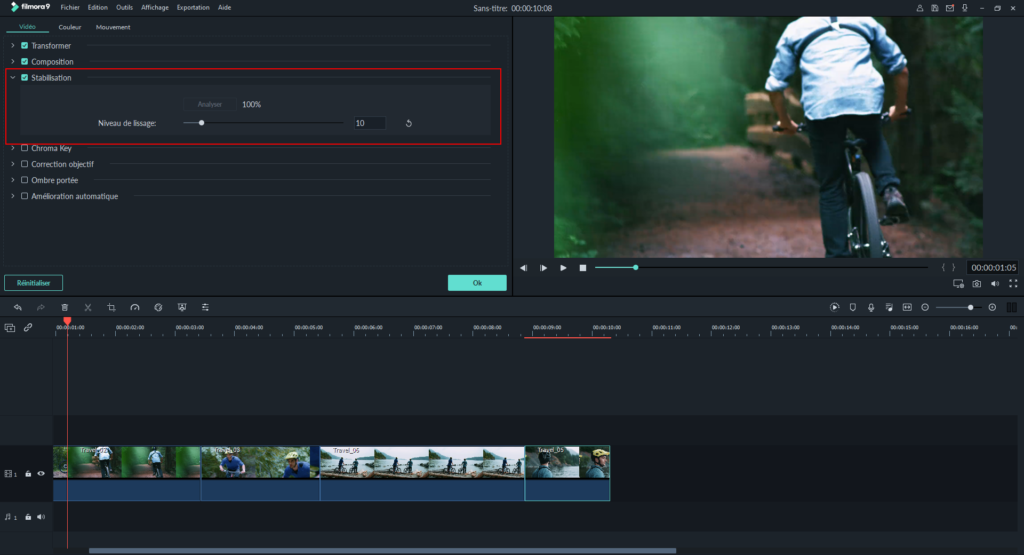
Task: Enable the Amélioration automatique checkbox
Action: tap(24, 196)
